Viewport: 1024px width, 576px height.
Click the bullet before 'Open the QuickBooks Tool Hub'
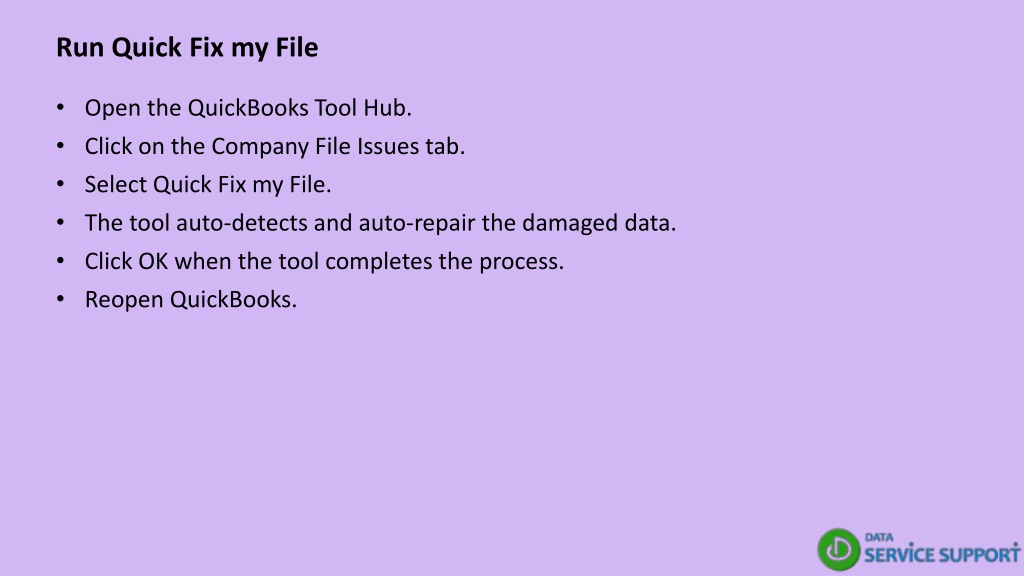(x=61, y=107)
